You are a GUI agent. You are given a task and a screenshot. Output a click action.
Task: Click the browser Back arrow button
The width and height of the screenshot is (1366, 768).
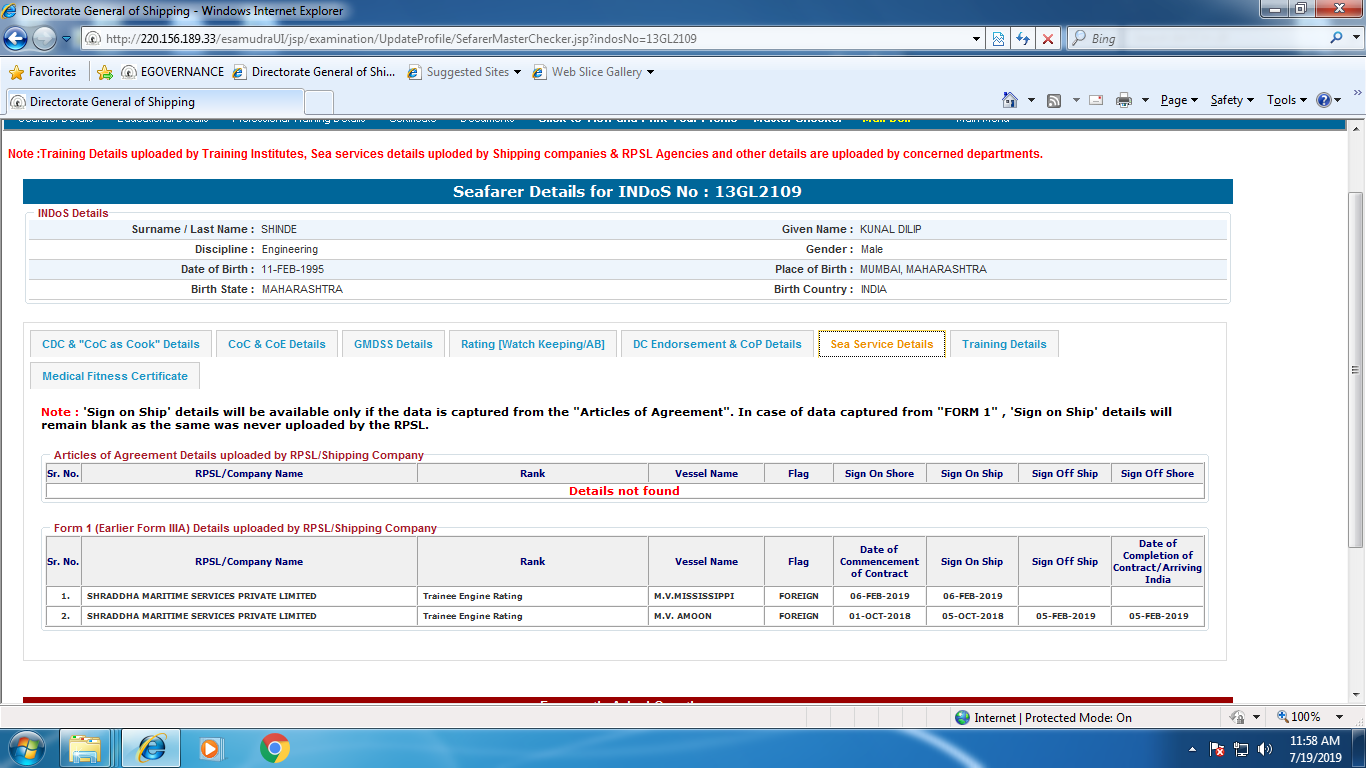pos(17,39)
